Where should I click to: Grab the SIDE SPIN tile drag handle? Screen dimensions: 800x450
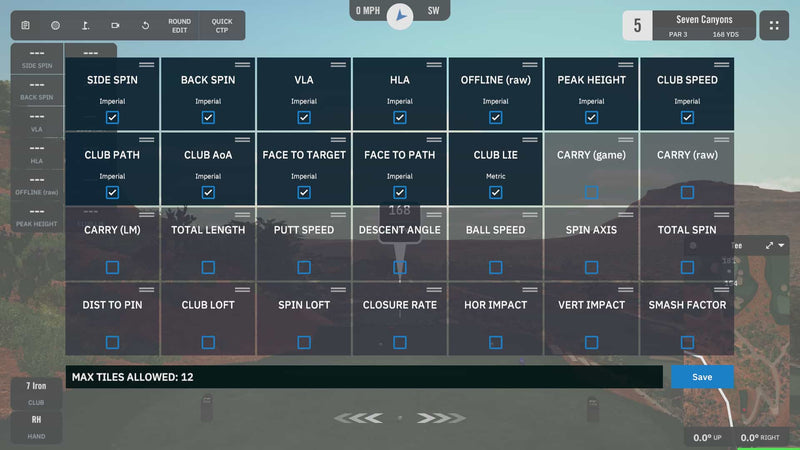point(146,65)
